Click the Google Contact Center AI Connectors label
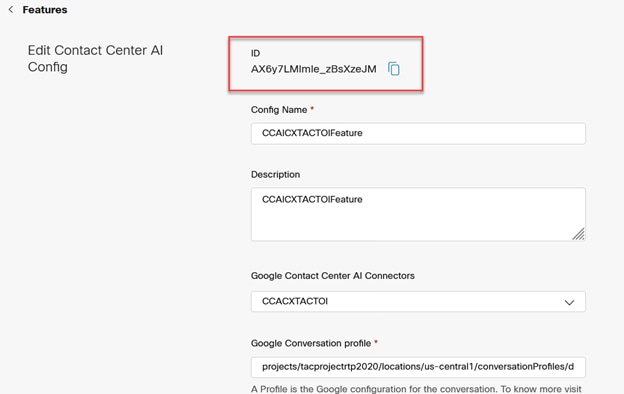The image size is (624, 394). (x=333, y=276)
